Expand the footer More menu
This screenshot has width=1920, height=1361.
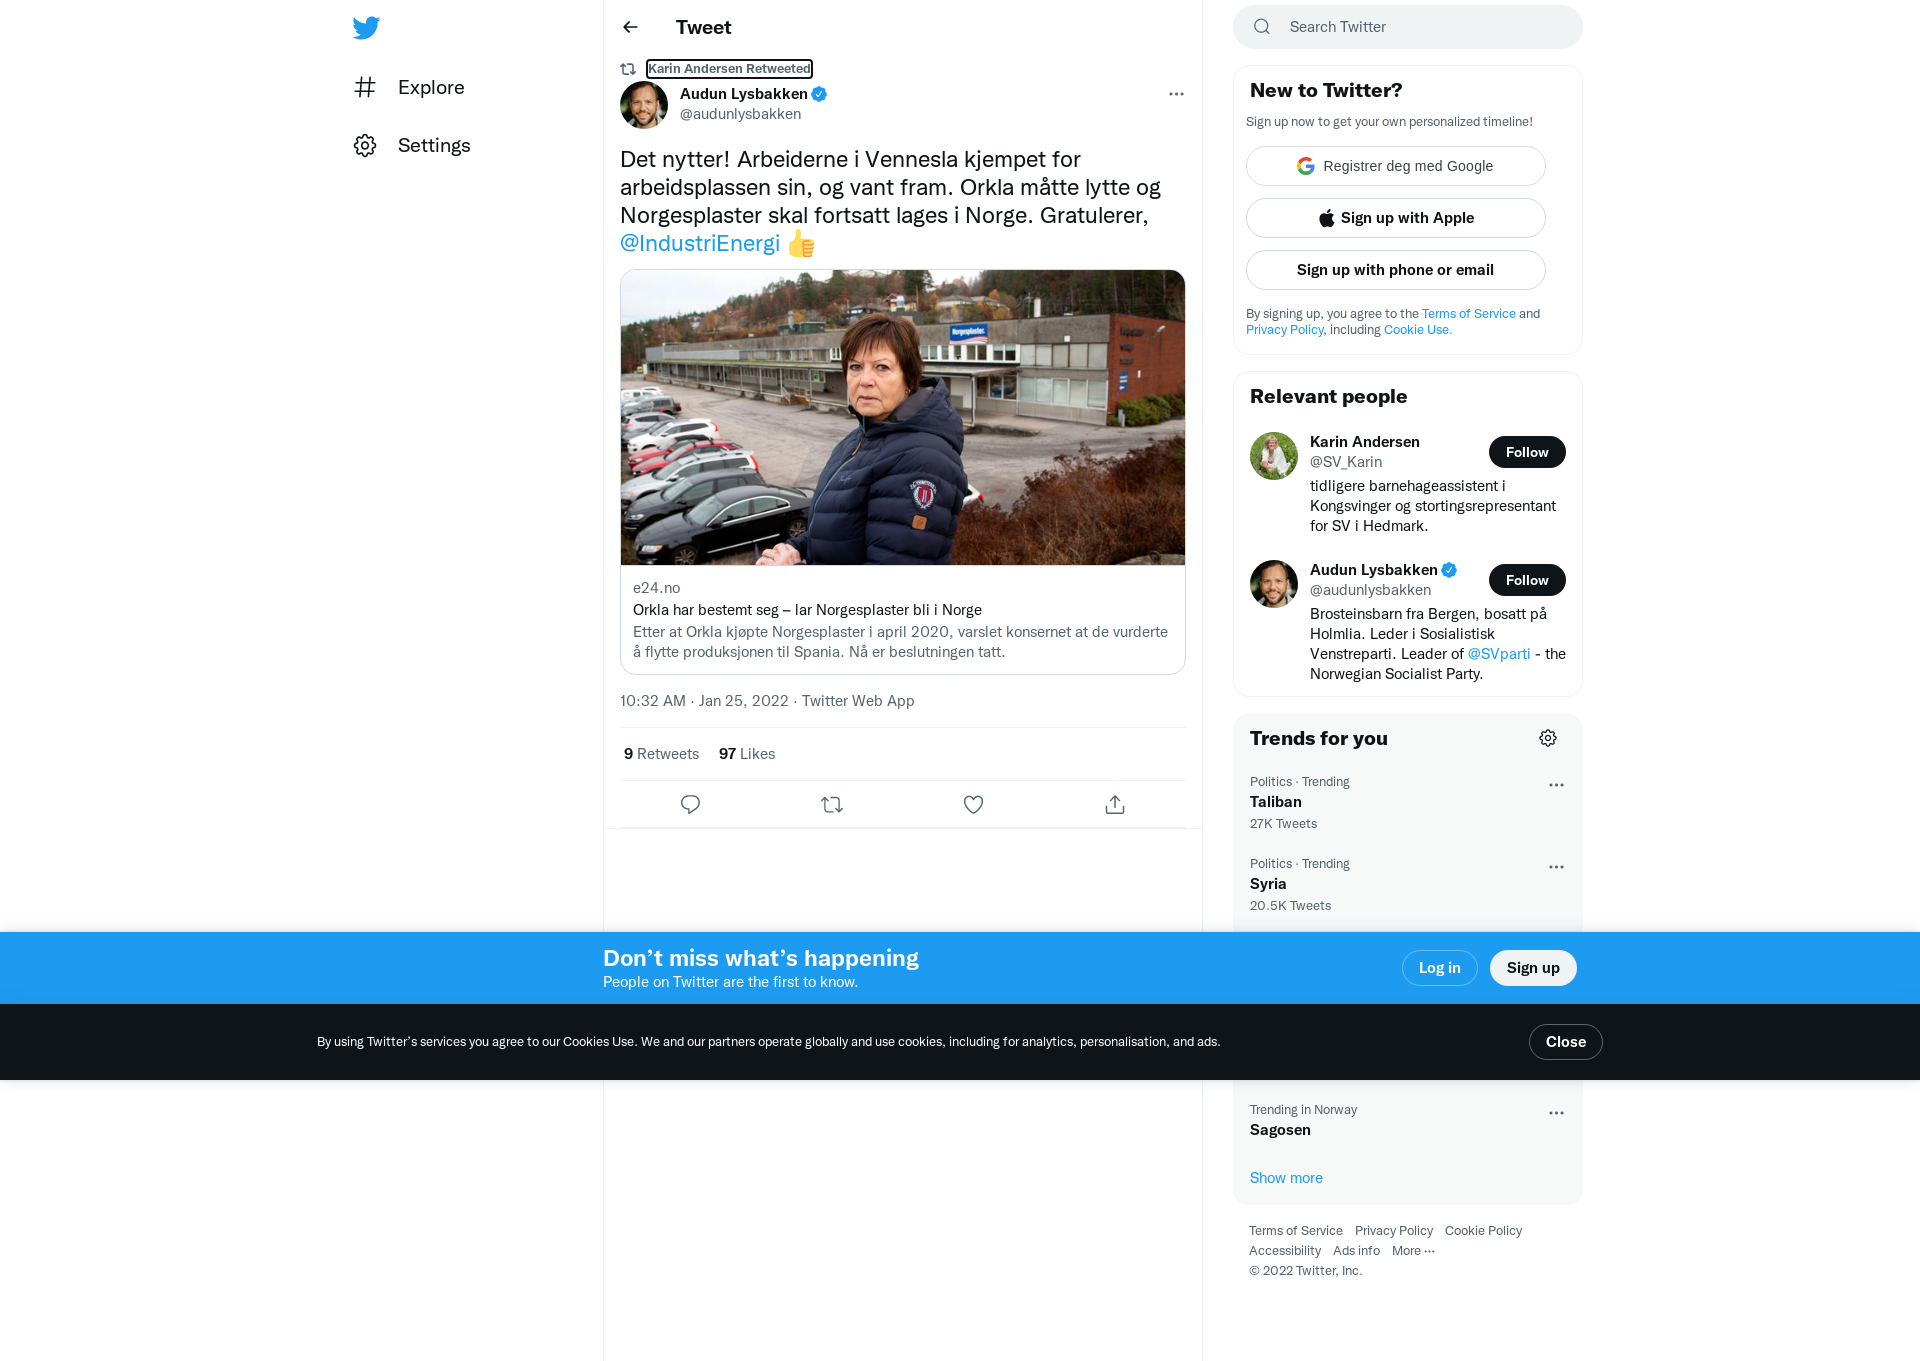point(1413,1251)
